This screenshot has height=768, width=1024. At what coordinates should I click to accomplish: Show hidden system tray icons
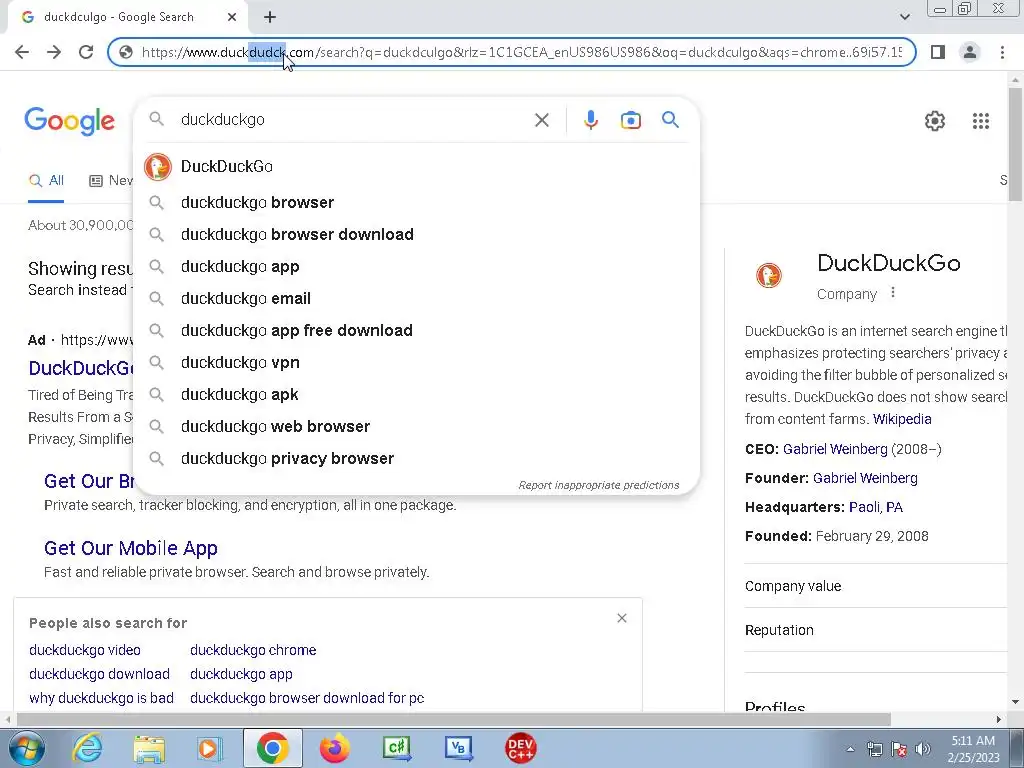click(x=850, y=749)
